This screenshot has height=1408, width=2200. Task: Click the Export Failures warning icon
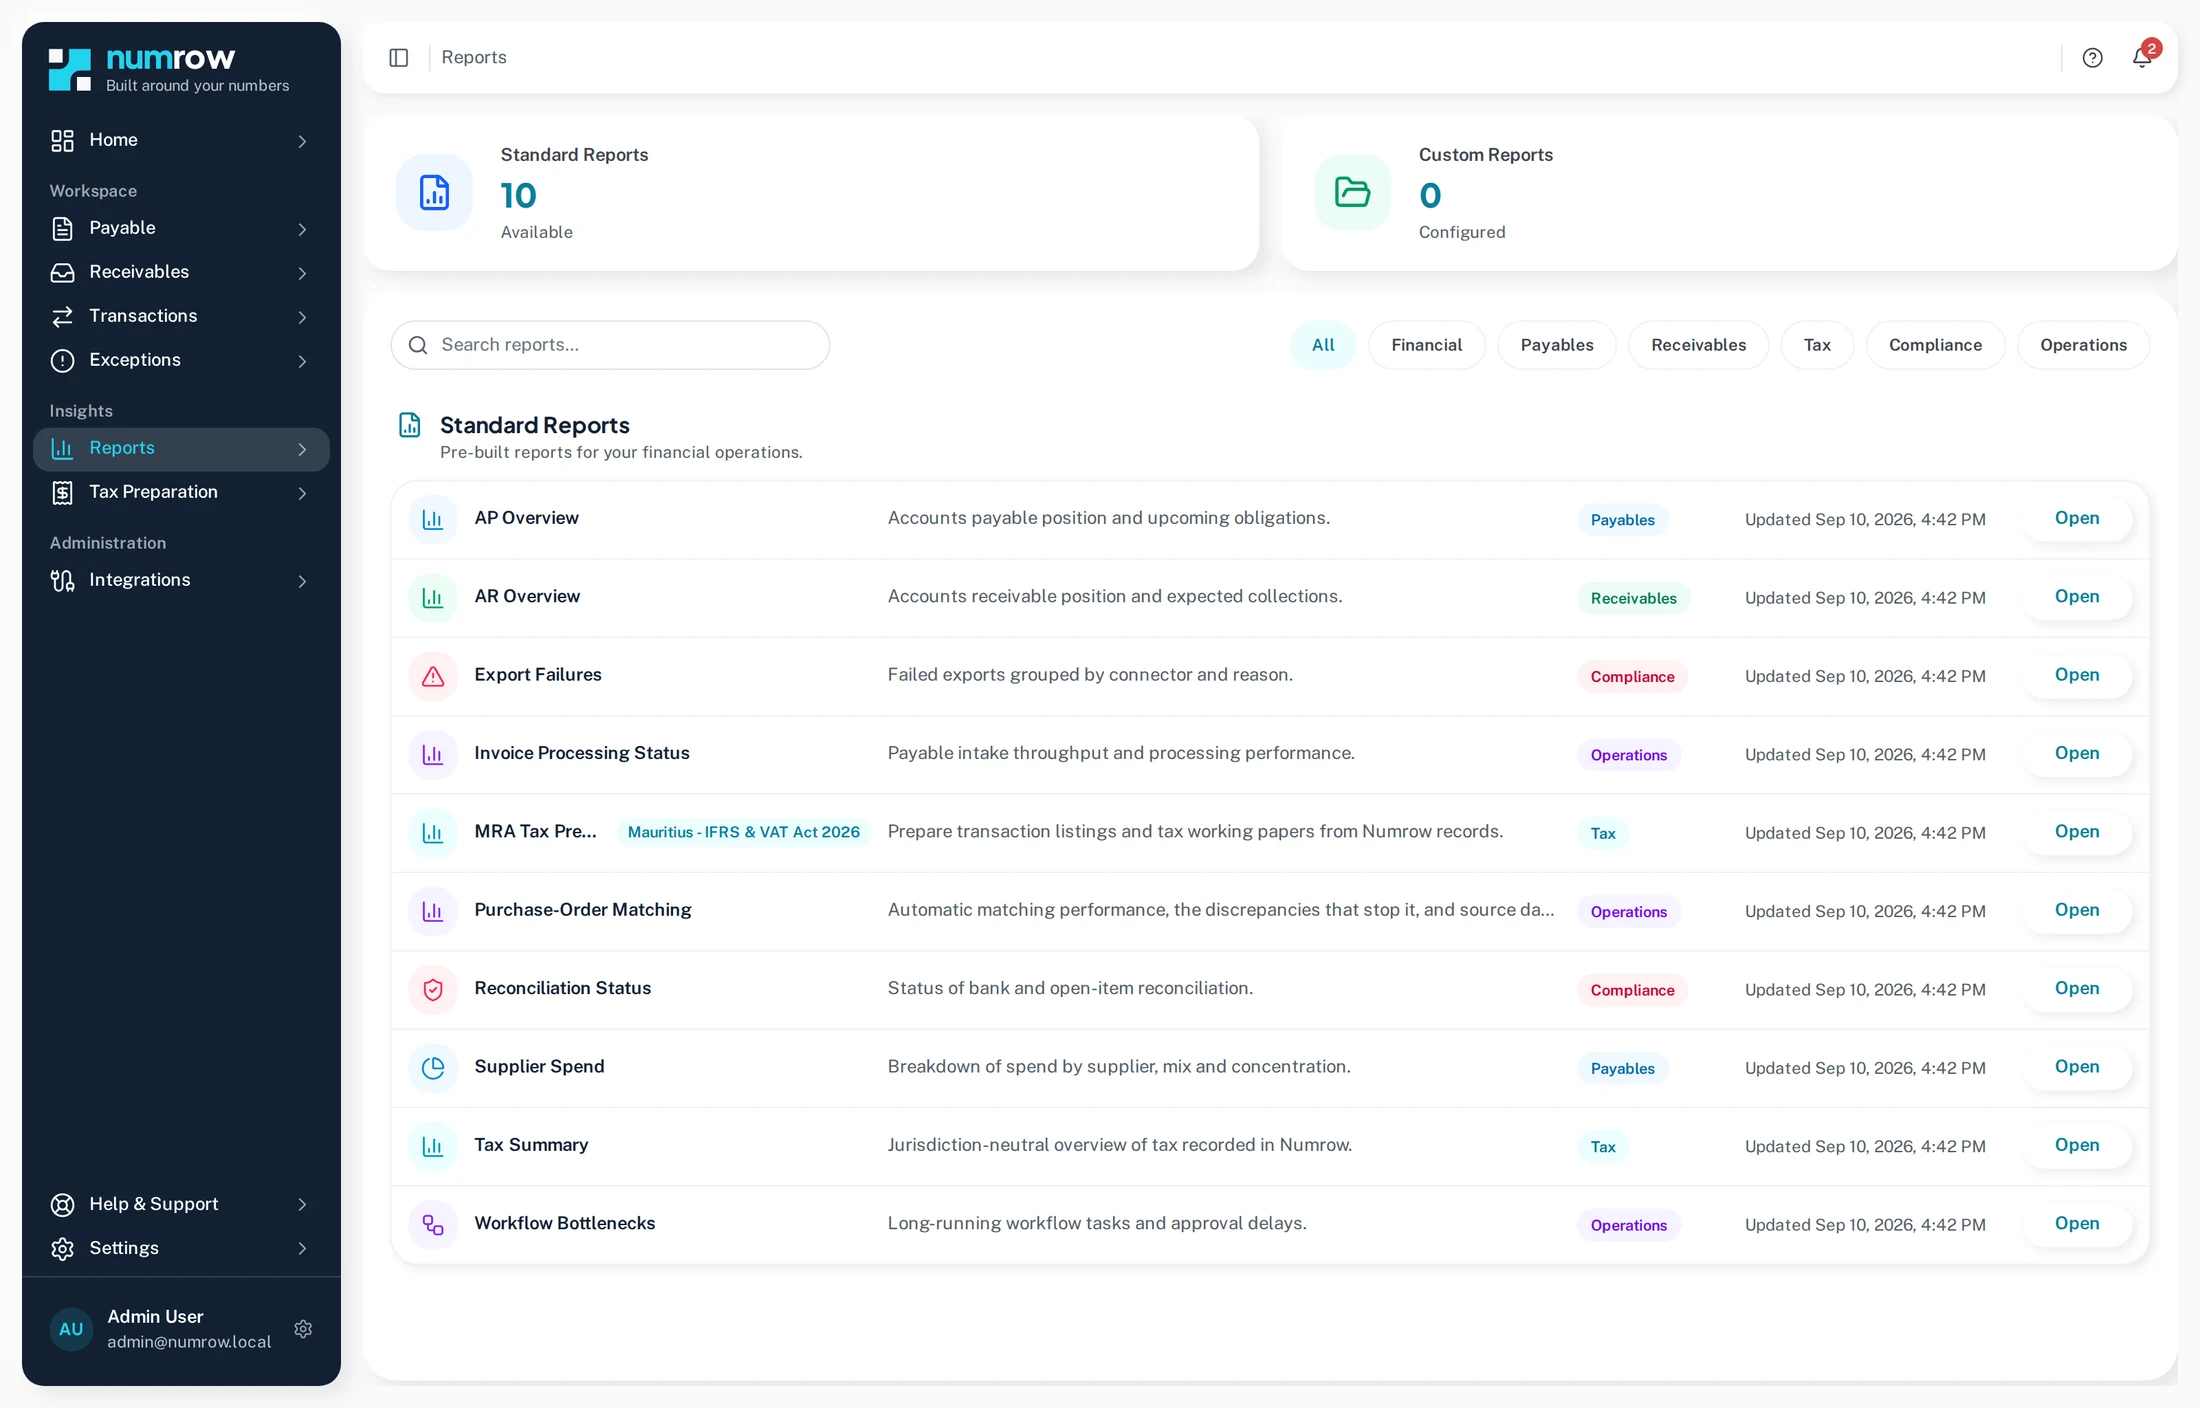coord(433,676)
